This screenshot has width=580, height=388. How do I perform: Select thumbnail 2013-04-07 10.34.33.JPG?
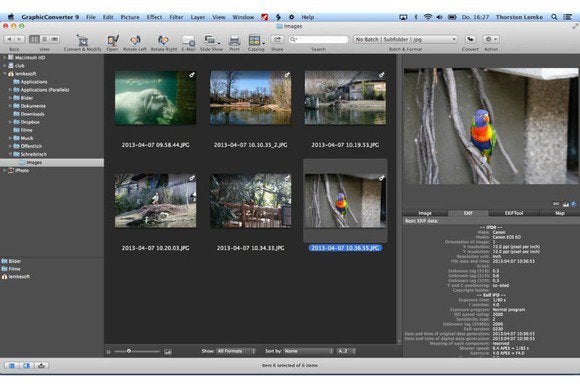tap(250, 201)
